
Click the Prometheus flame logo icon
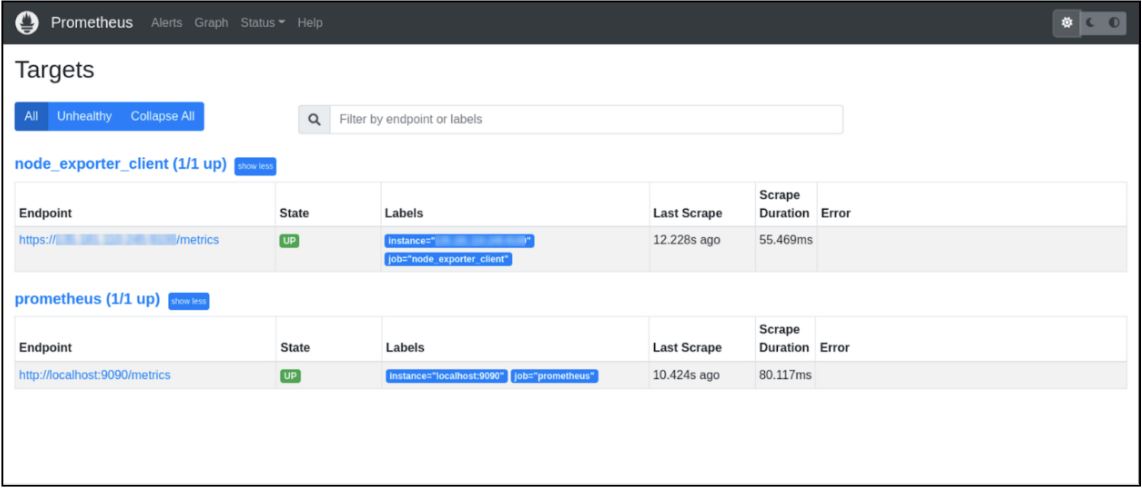point(26,23)
